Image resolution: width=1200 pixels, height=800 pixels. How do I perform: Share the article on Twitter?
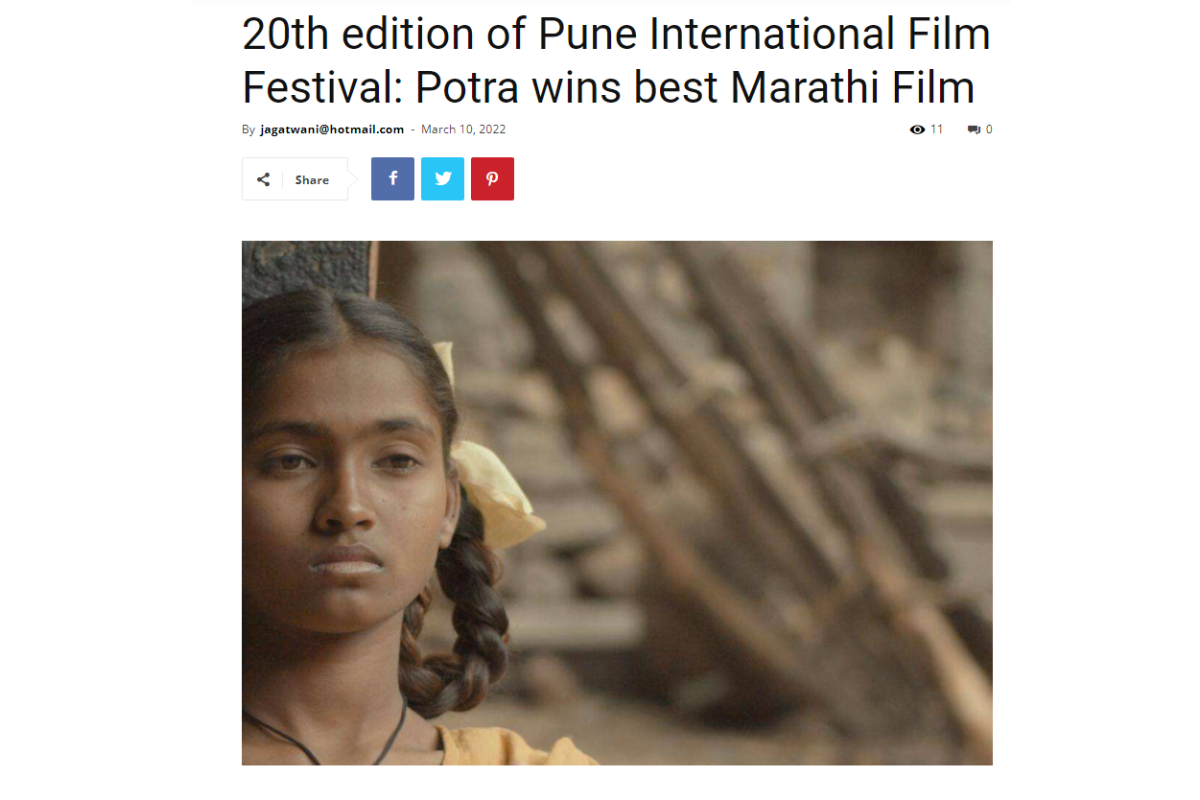[442, 179]
